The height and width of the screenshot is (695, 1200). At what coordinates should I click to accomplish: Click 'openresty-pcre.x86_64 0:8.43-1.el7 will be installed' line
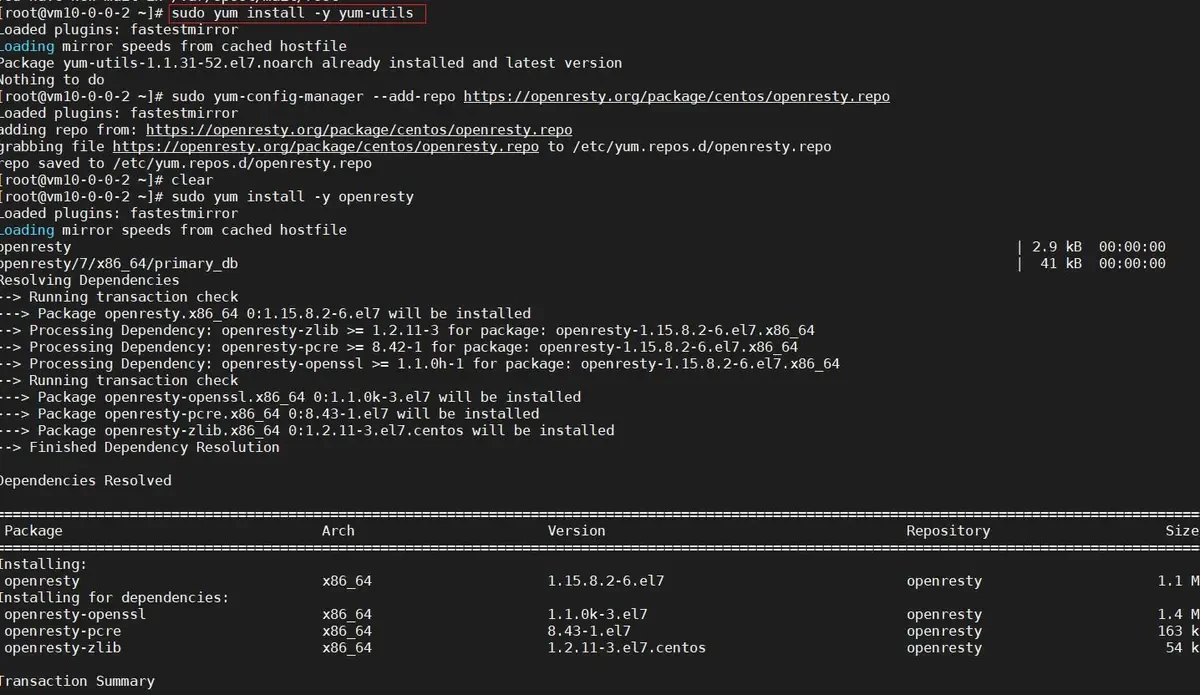click(270, 414)
